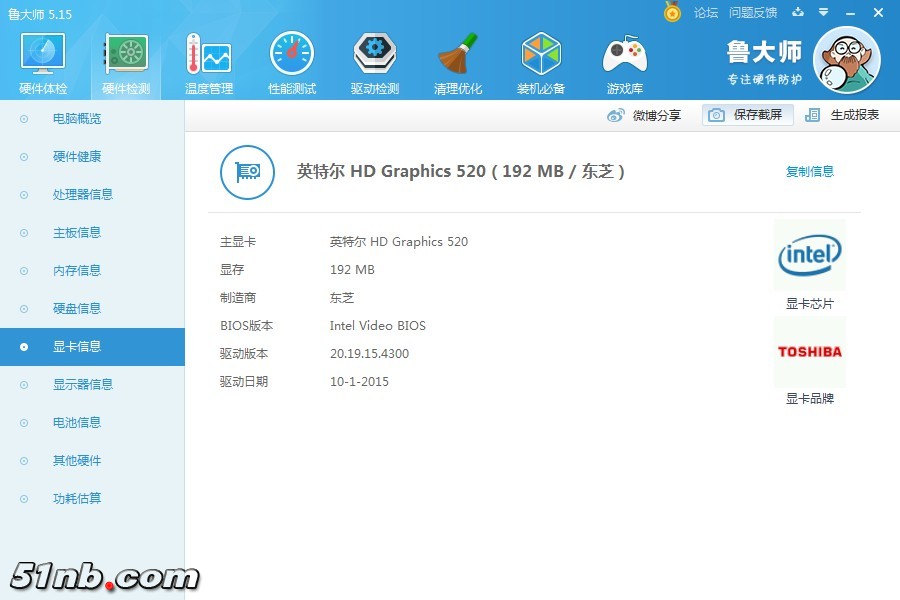900x600 pixels.
Task: Click the Intel graphics chip logo
Action: pyautogui.click(x=809, y=255)
